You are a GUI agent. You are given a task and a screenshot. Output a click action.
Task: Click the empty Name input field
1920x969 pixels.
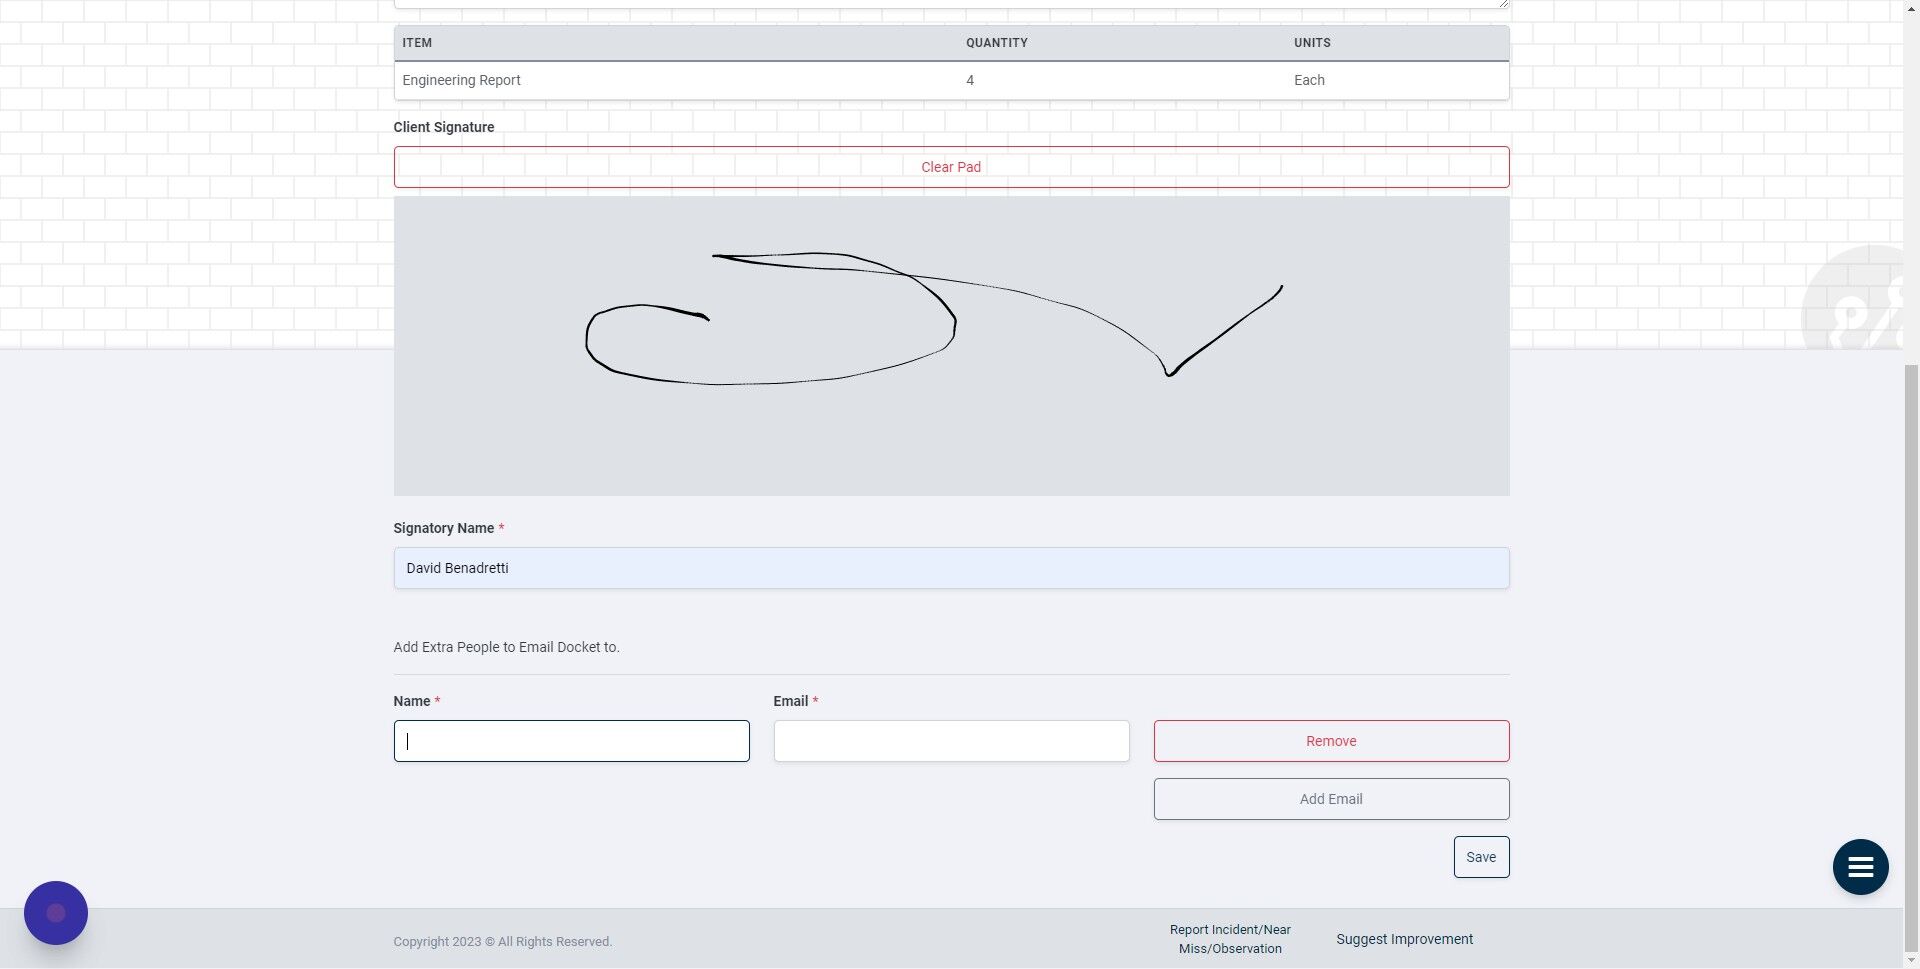click(x=571, y=741)
